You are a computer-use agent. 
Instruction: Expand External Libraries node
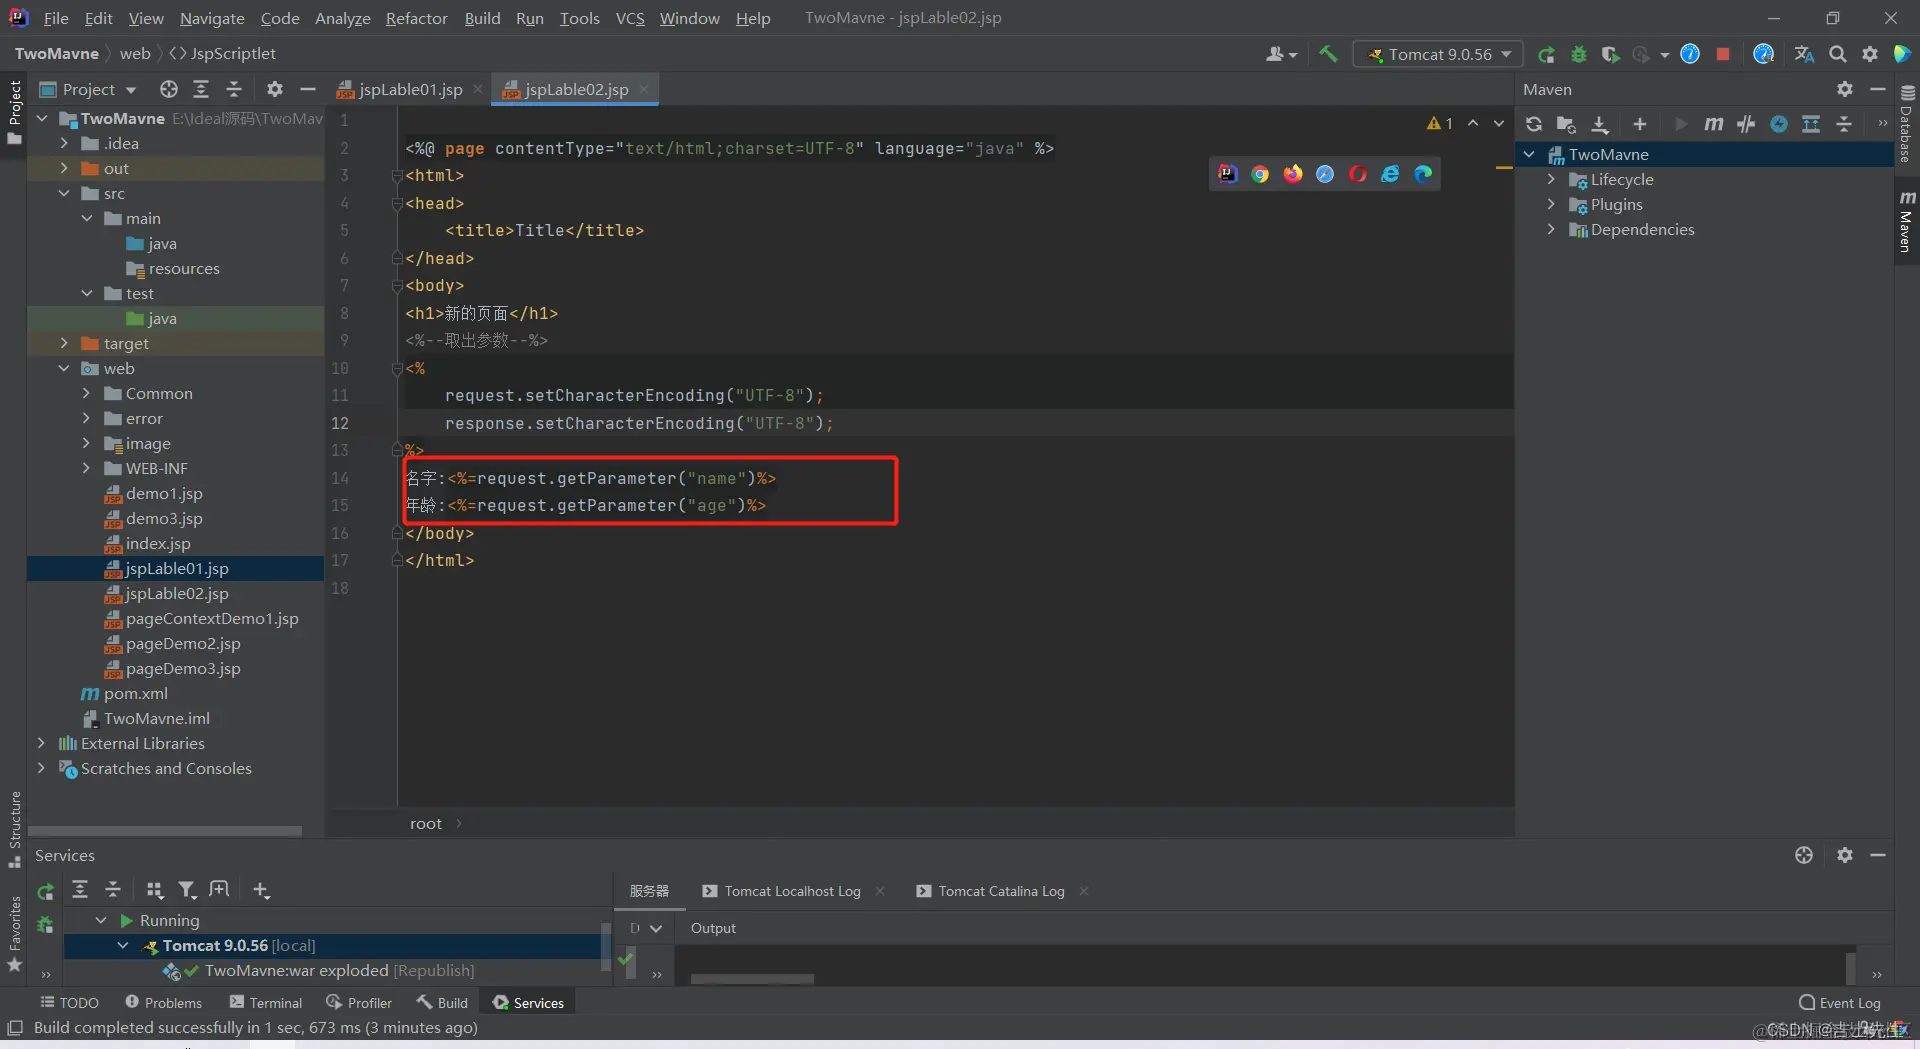point(41,743)
